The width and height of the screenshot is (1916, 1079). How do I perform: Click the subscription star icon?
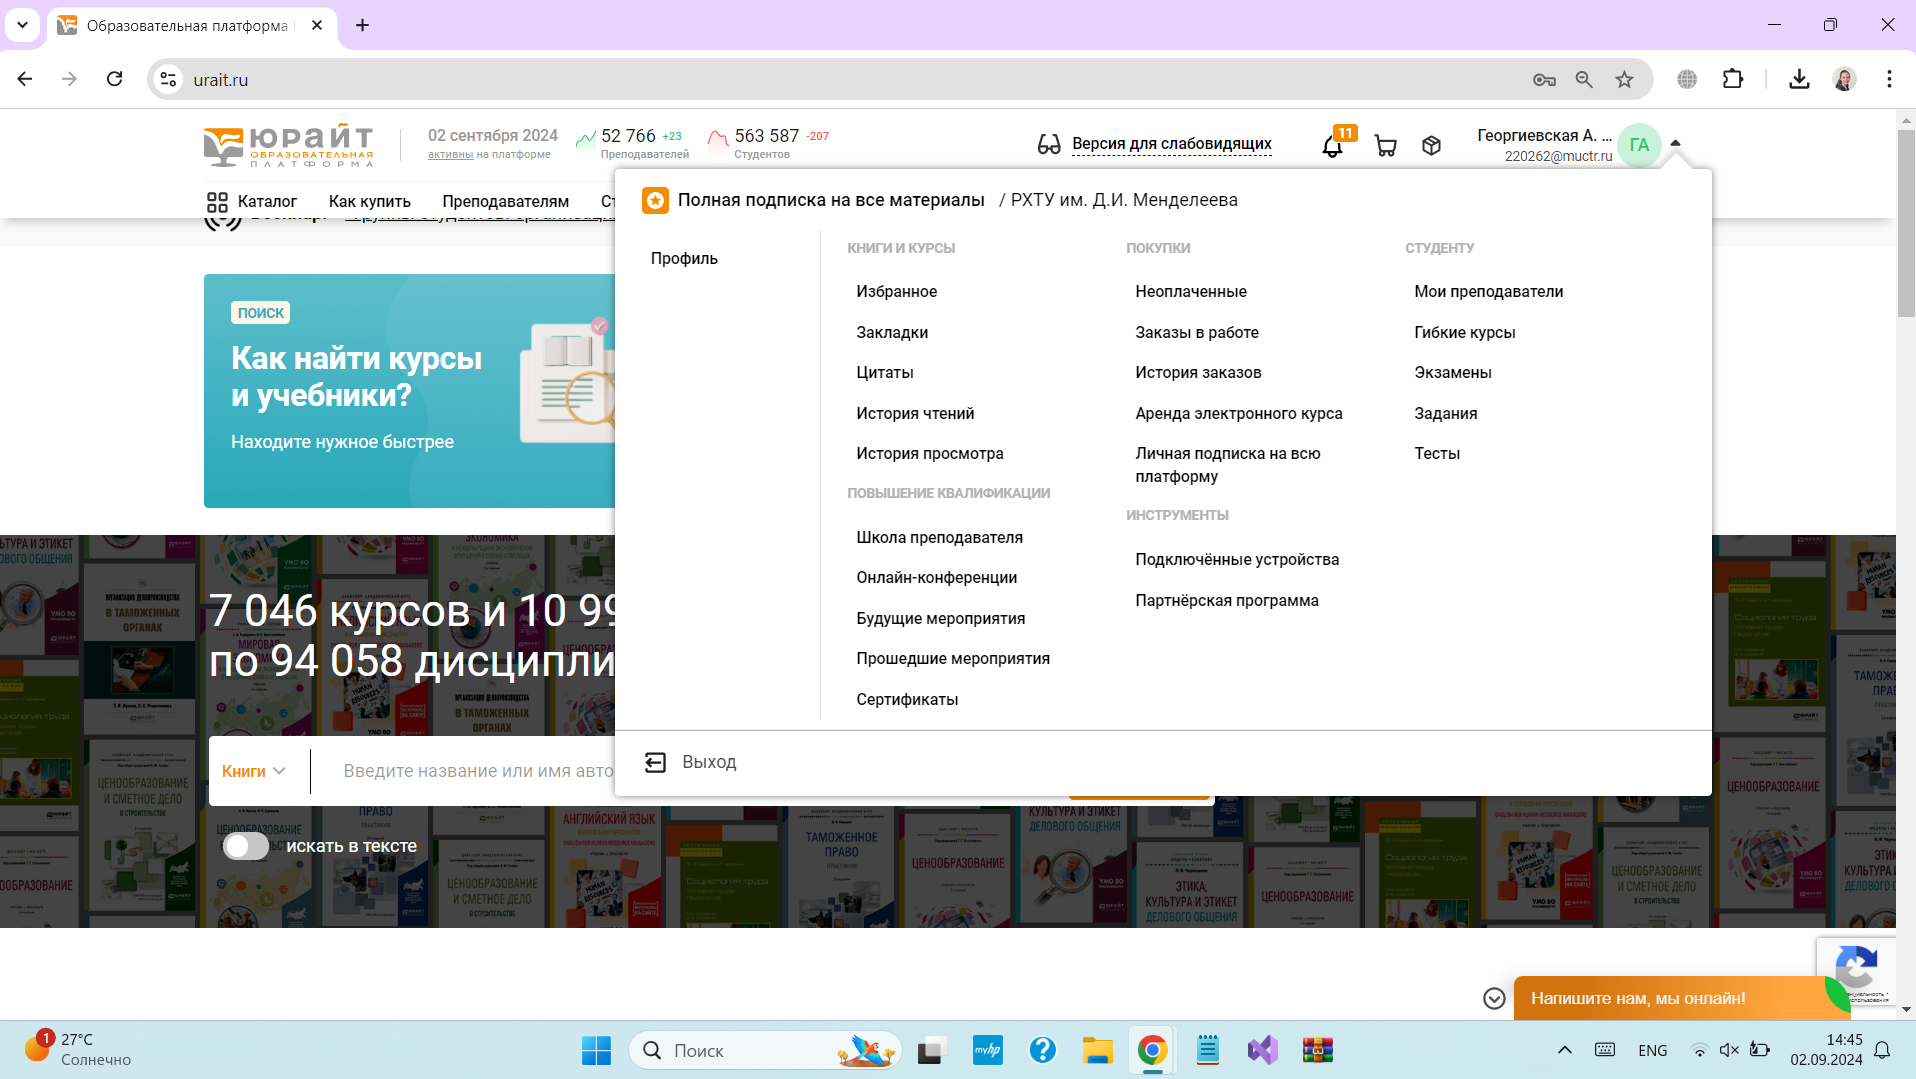pyautogui.click(x=655, y=200)
